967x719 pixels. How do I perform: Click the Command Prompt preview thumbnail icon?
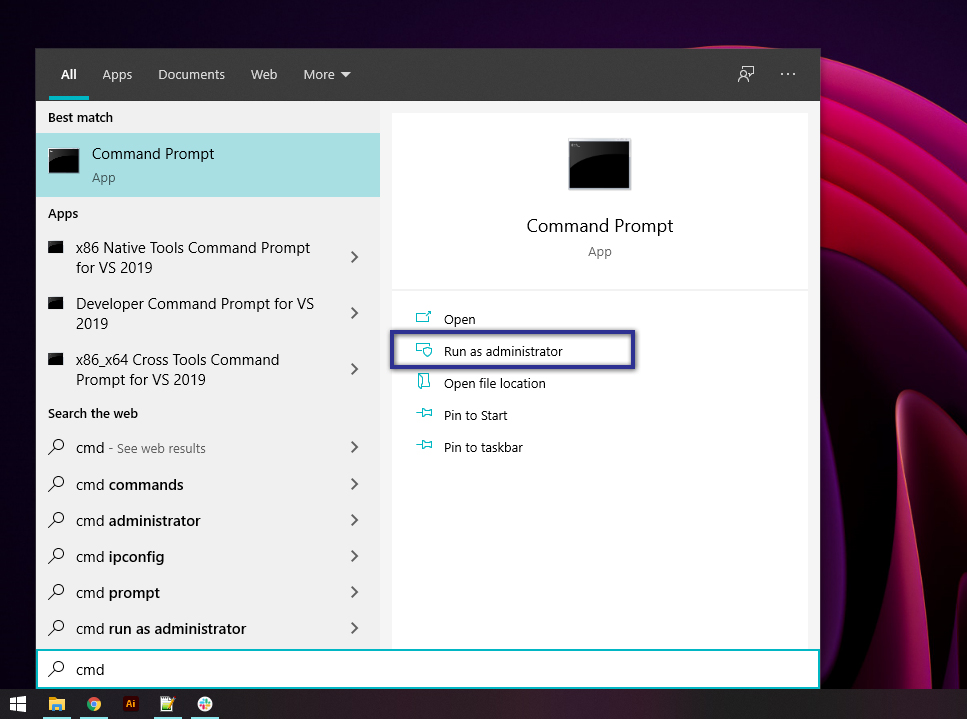coord(599,164)
